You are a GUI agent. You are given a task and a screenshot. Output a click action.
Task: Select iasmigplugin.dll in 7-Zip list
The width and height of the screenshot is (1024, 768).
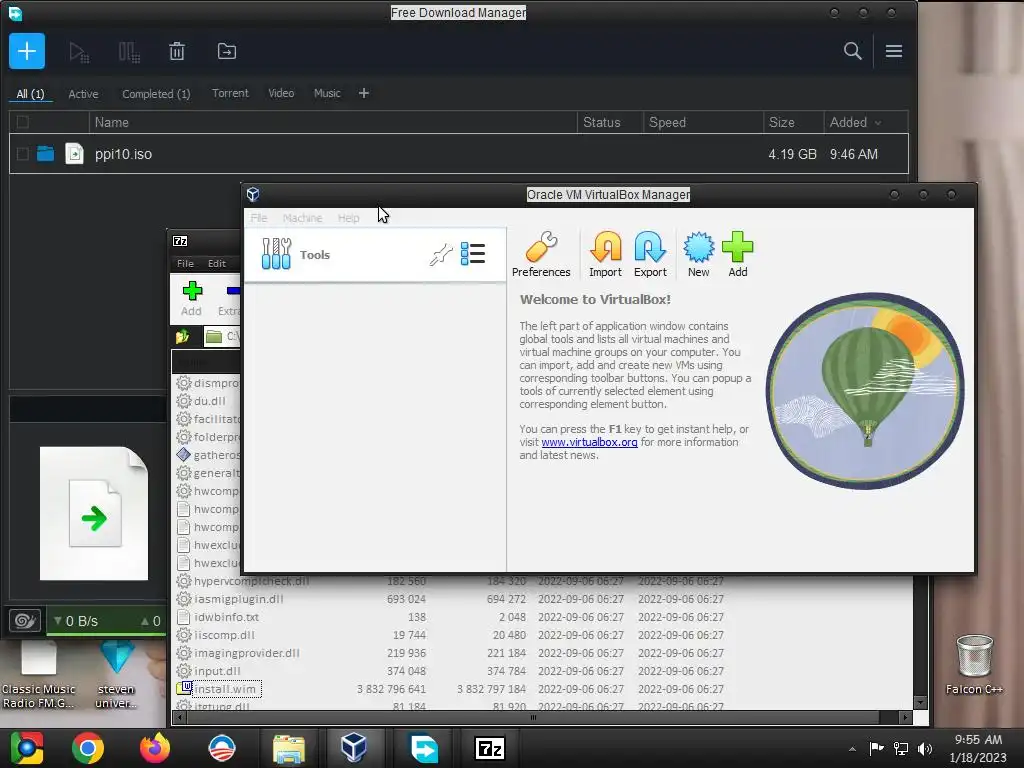point(238,599)
